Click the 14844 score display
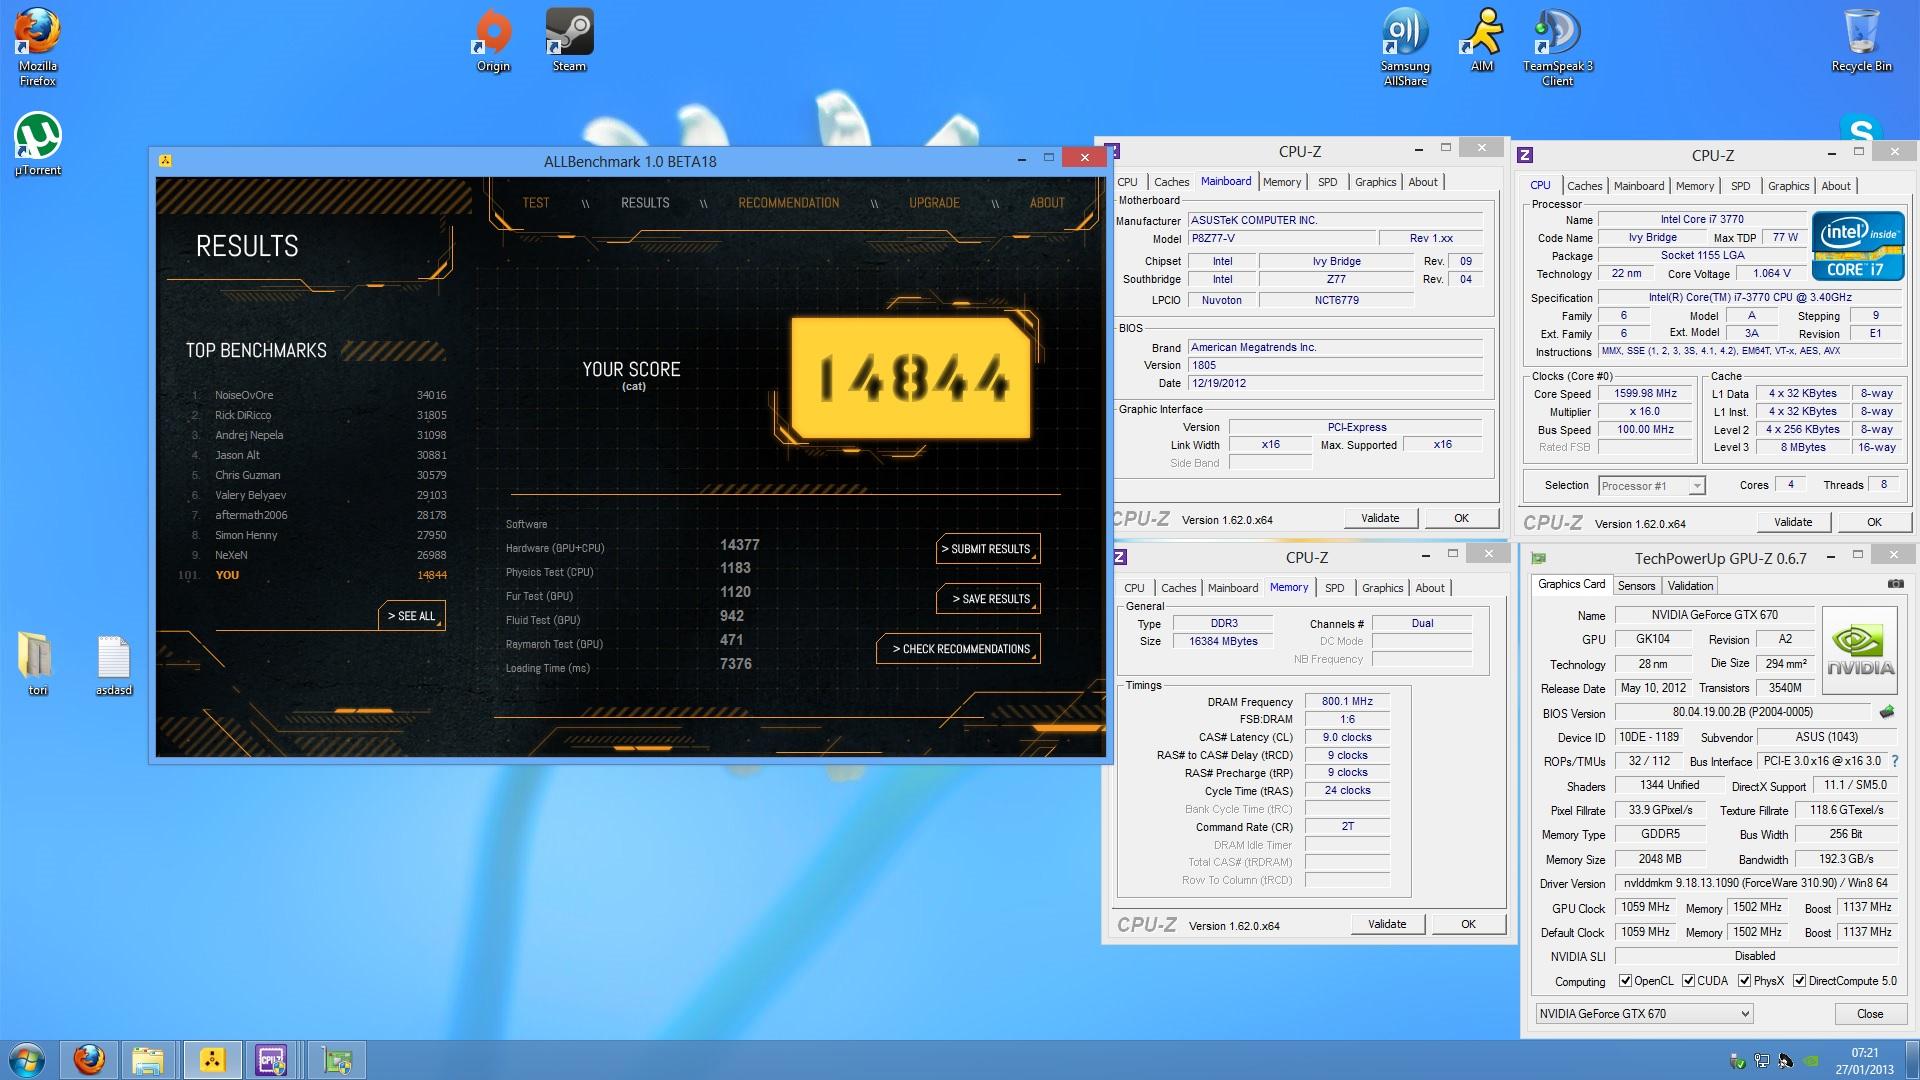The width and height of the screenshot is (1920, 1080). pyautogui.click(x=911, y=378)
